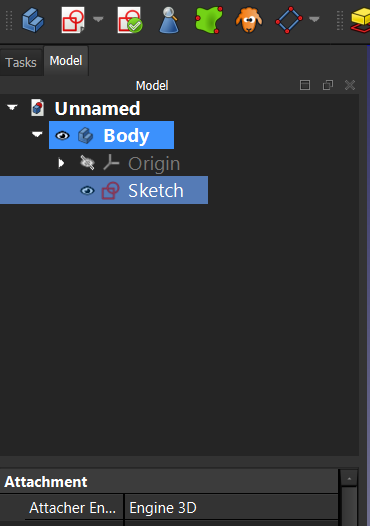Open dropdown arrow beside datum plane icon
This screenshot has height=526, width=370.
(314, 19)
